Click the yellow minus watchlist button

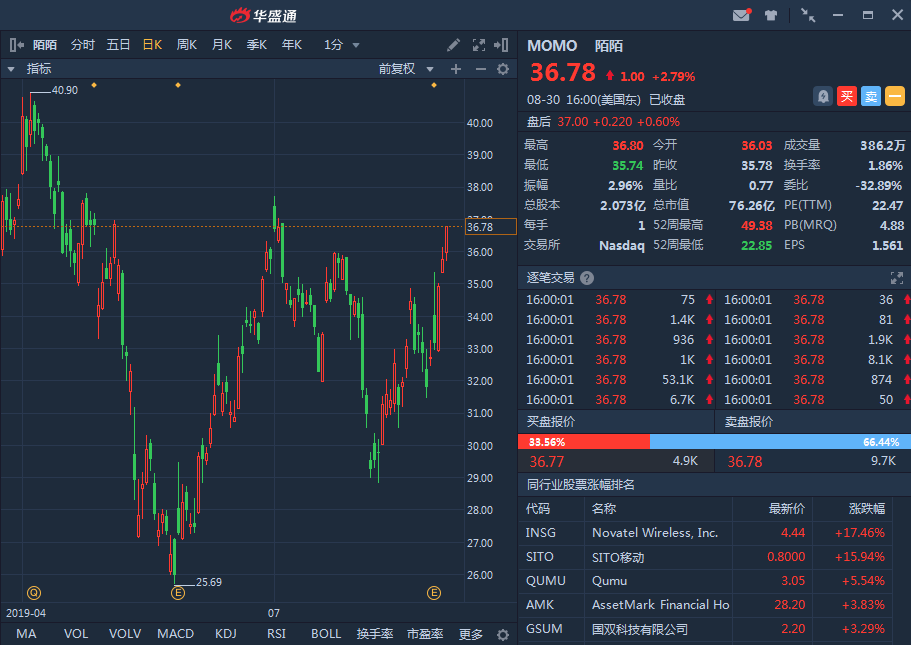click(895, 96)
